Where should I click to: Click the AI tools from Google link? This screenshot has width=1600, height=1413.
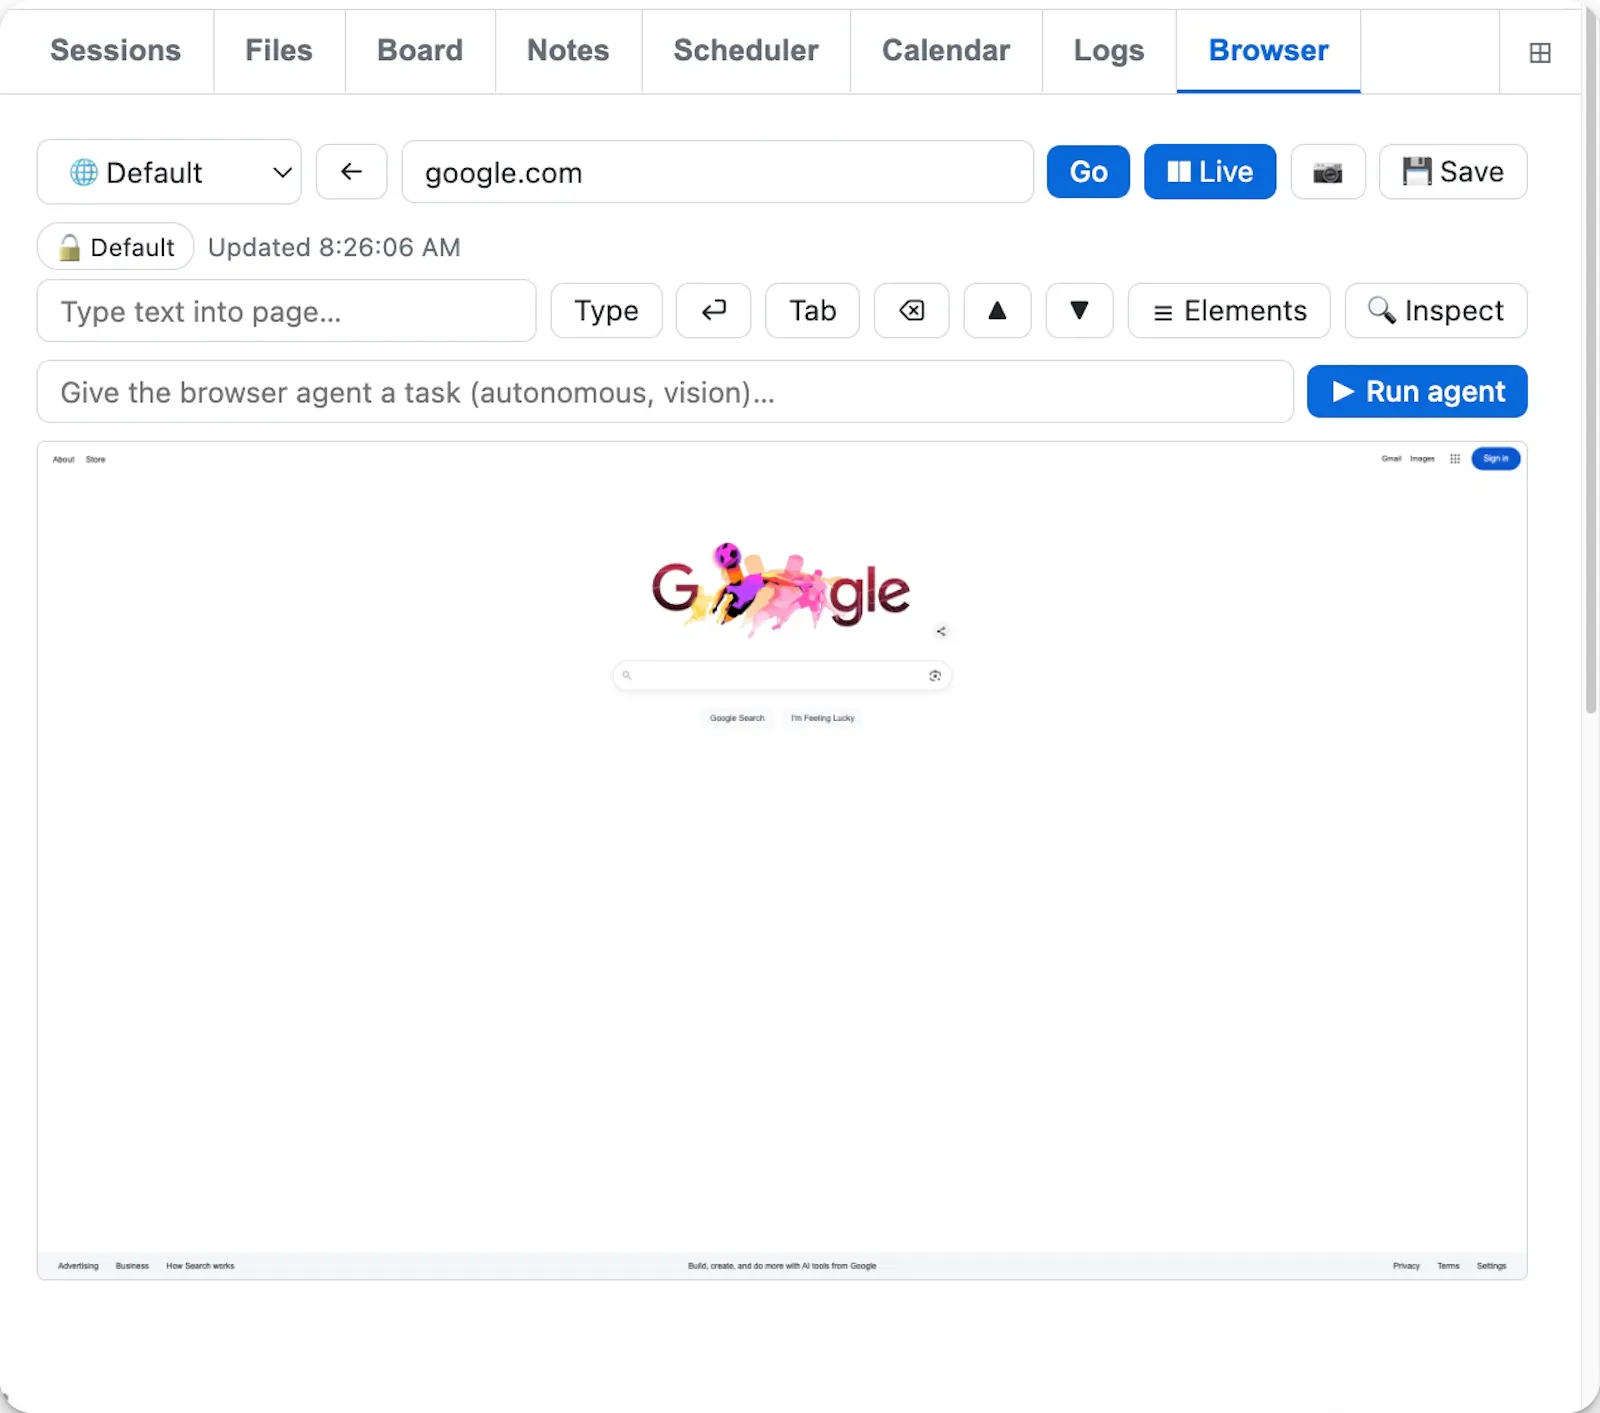[x=782, y=1266]
